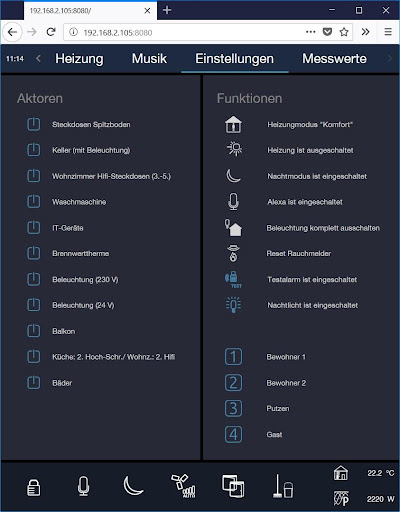Click the satellite AUTO icon in bottom bar

(183, 486)
